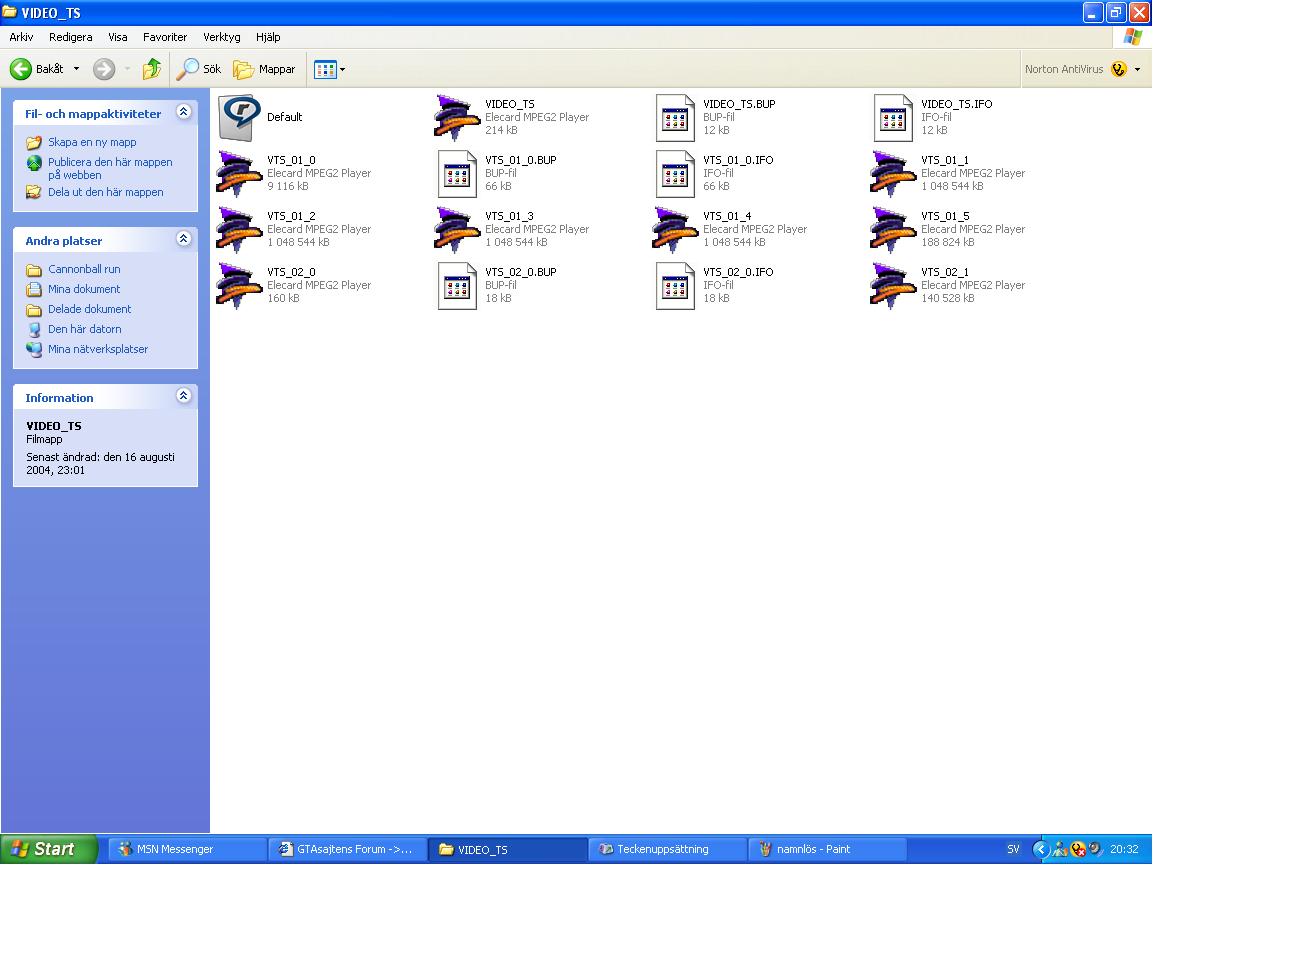
Task: Click the Norton AntiVirus toolbar icon
Action: click(1119, 69)
